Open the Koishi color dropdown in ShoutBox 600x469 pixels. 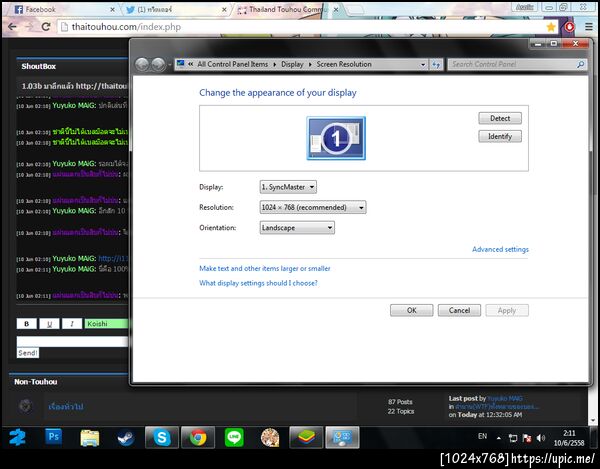coord(106,324)
